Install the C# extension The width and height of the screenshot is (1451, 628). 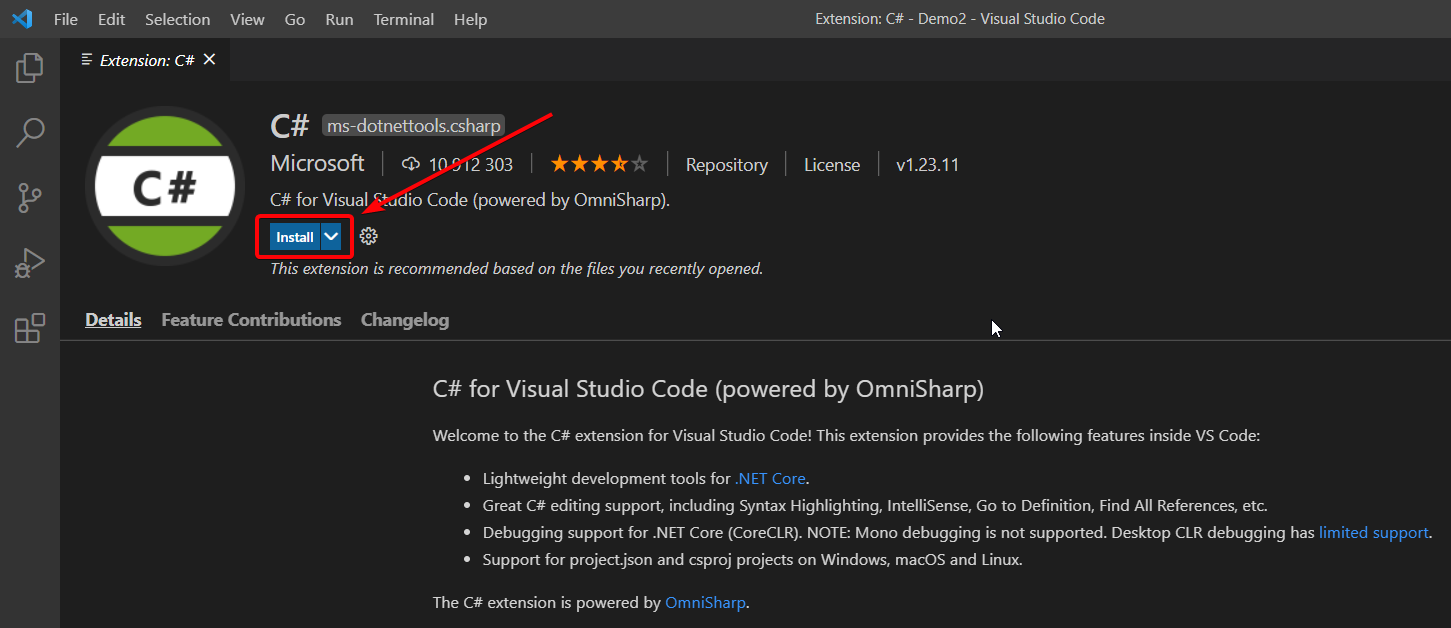(294, 236)
